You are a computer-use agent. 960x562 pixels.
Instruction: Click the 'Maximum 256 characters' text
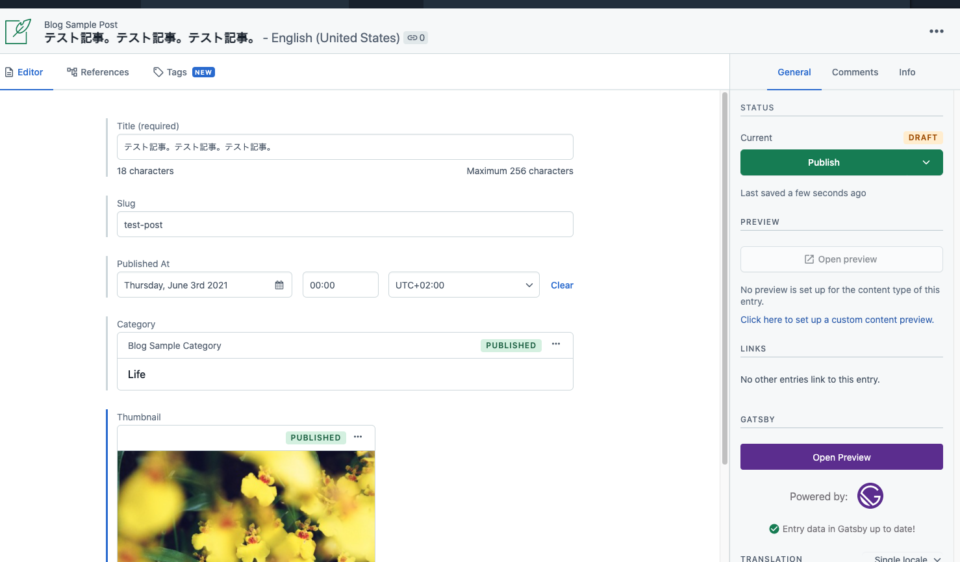pyautogui.click(x=520, y=171)
